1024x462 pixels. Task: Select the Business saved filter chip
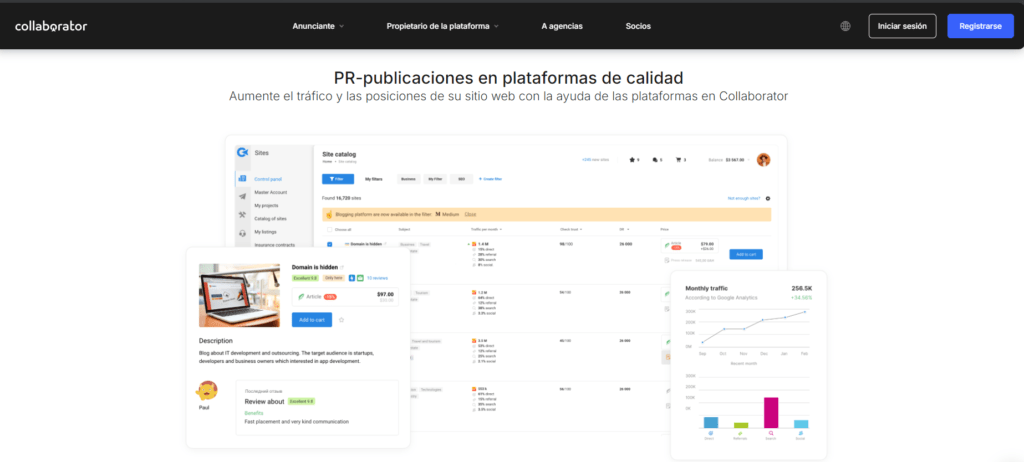click(408, 178)
